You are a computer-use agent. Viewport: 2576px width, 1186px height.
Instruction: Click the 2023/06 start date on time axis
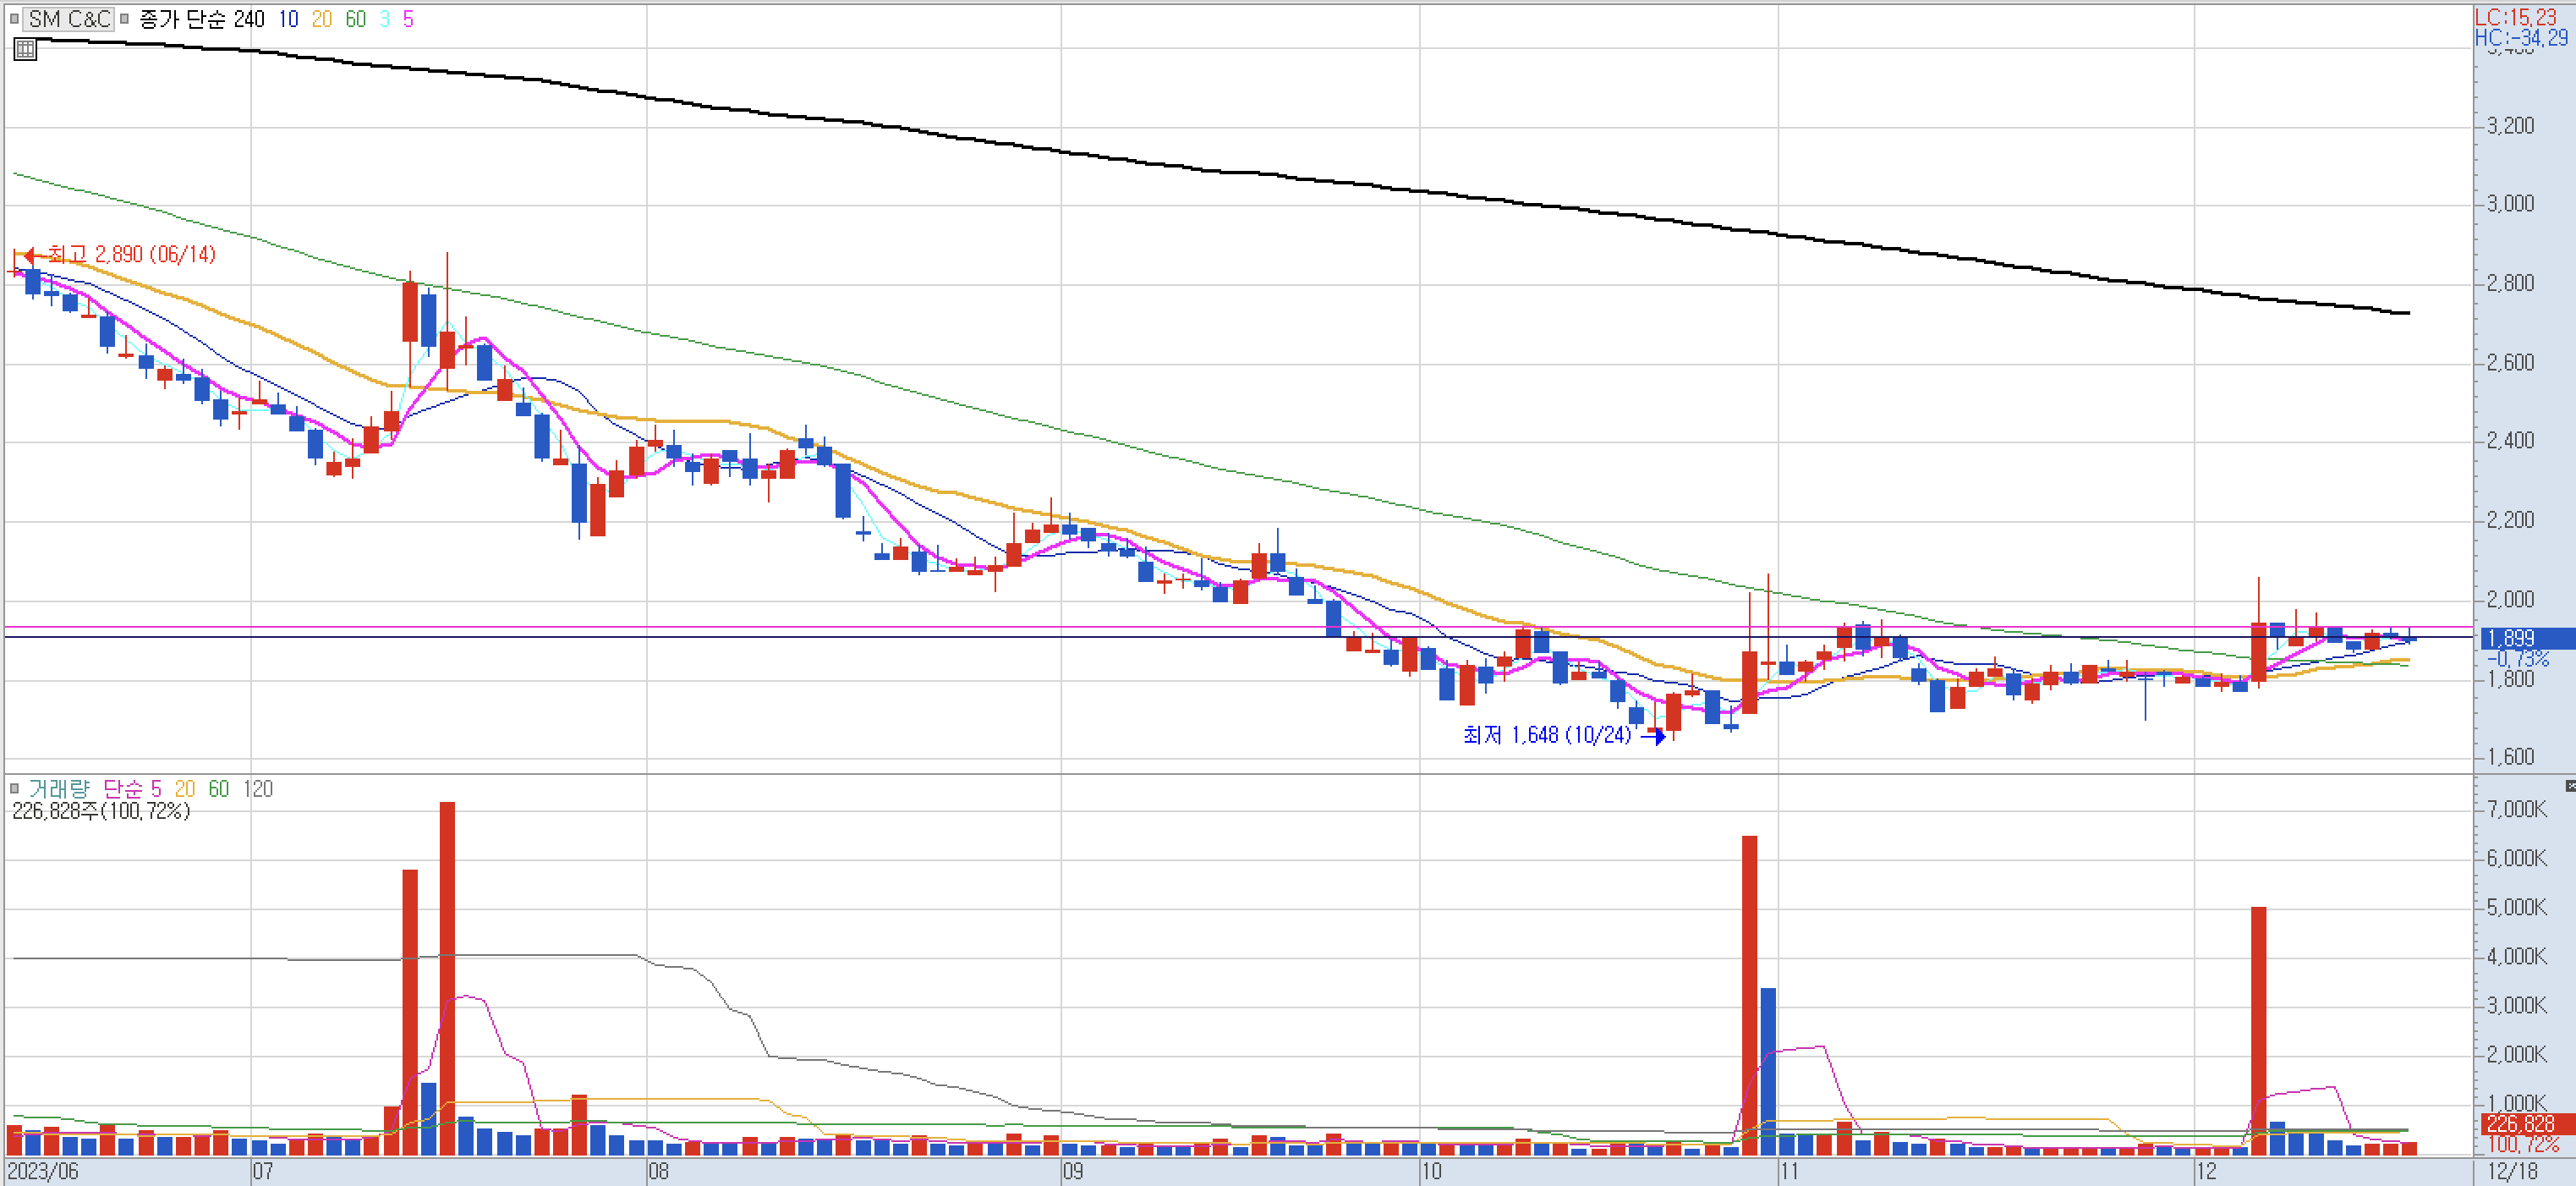(43, 1172)
